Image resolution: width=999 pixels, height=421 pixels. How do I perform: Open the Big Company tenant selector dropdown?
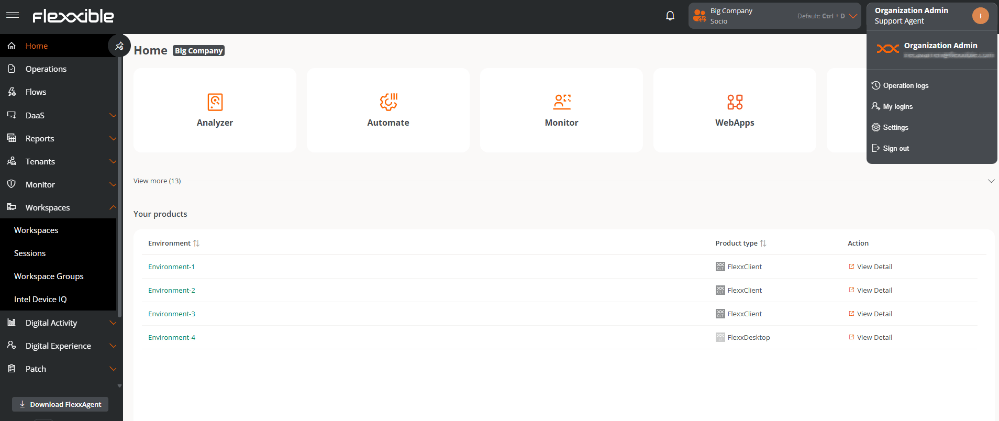click(x=774, y=16)
